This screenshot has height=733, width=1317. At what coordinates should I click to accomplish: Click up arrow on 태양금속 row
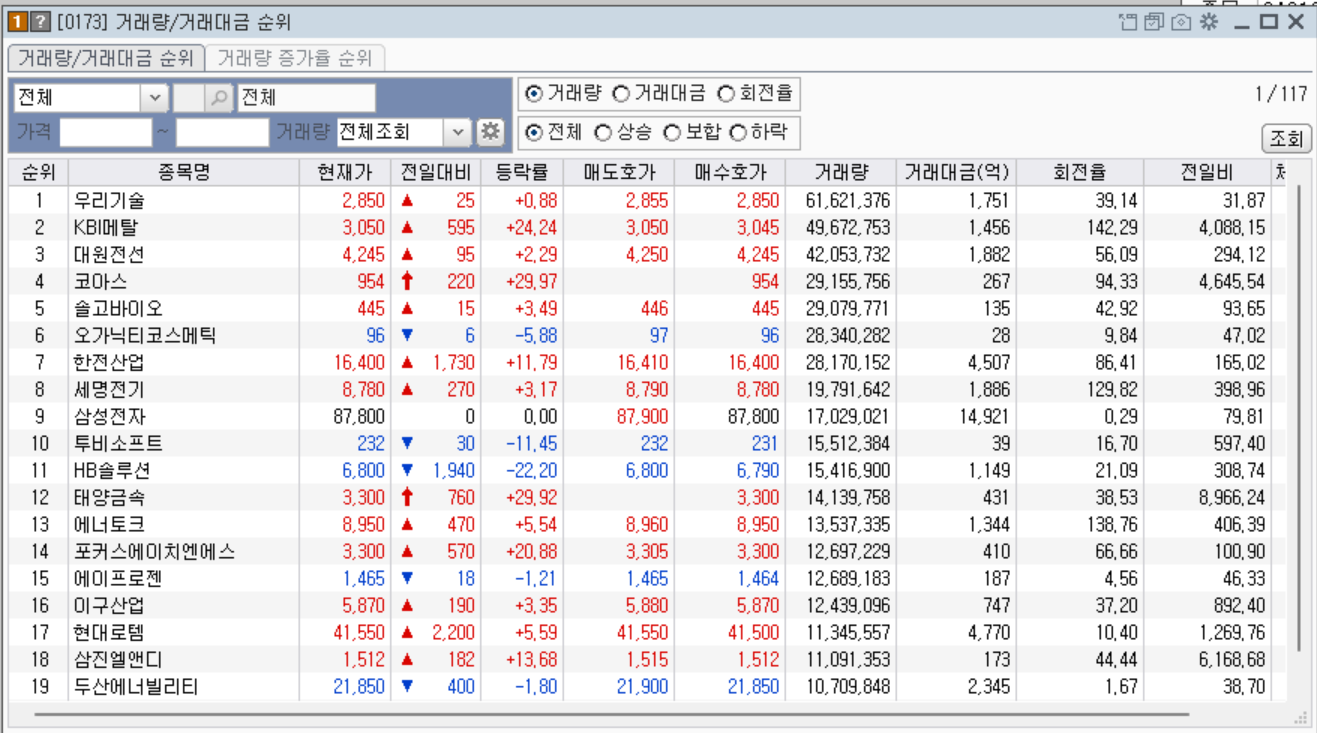click(x=407, y=498)
